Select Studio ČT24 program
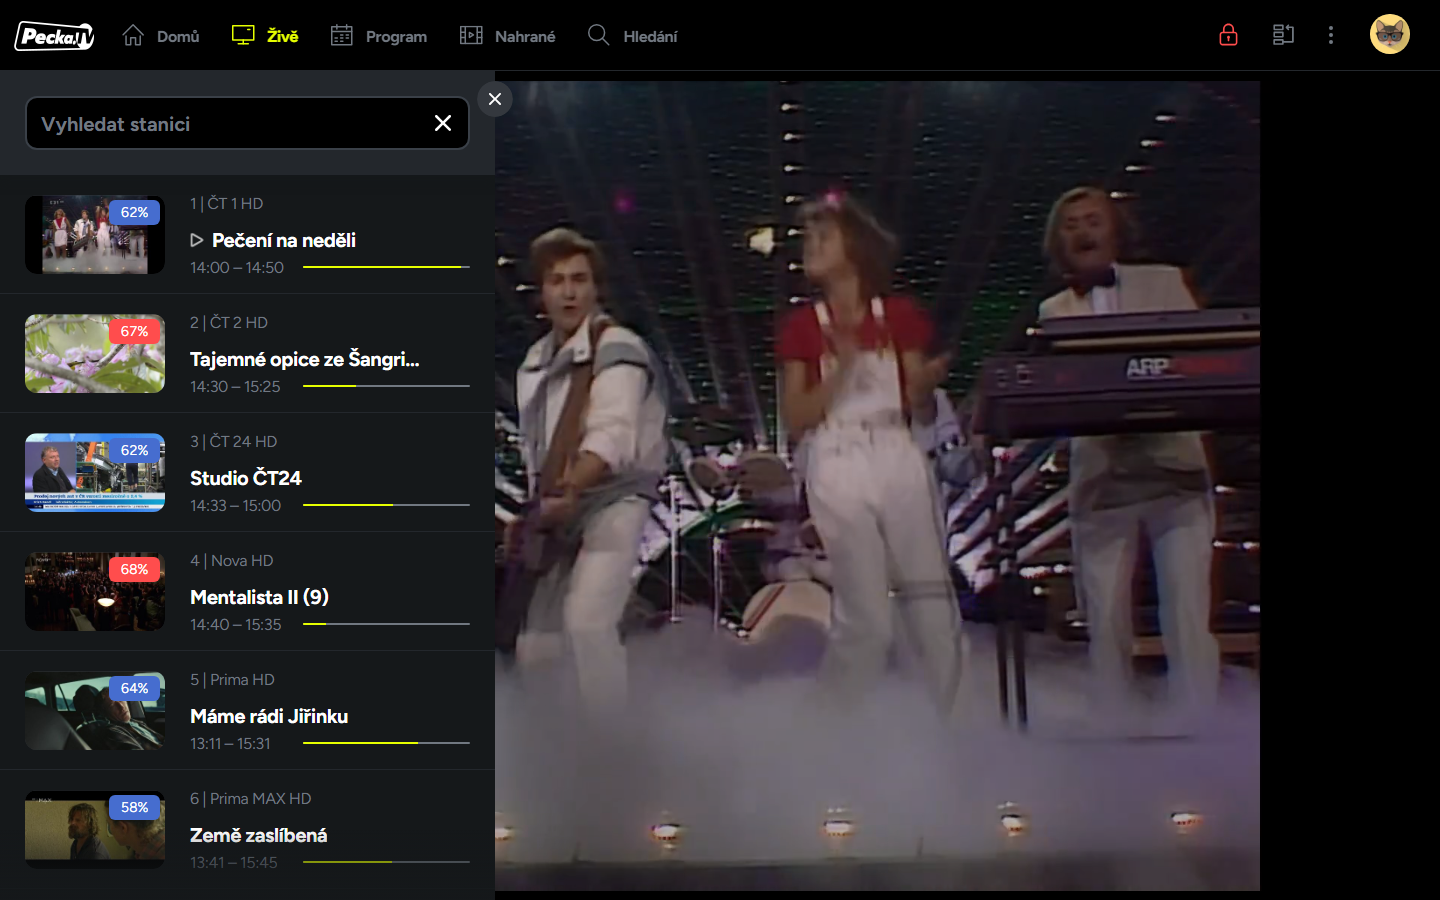The width and height of the screenshot is (1440, 900). pos(246,478)
